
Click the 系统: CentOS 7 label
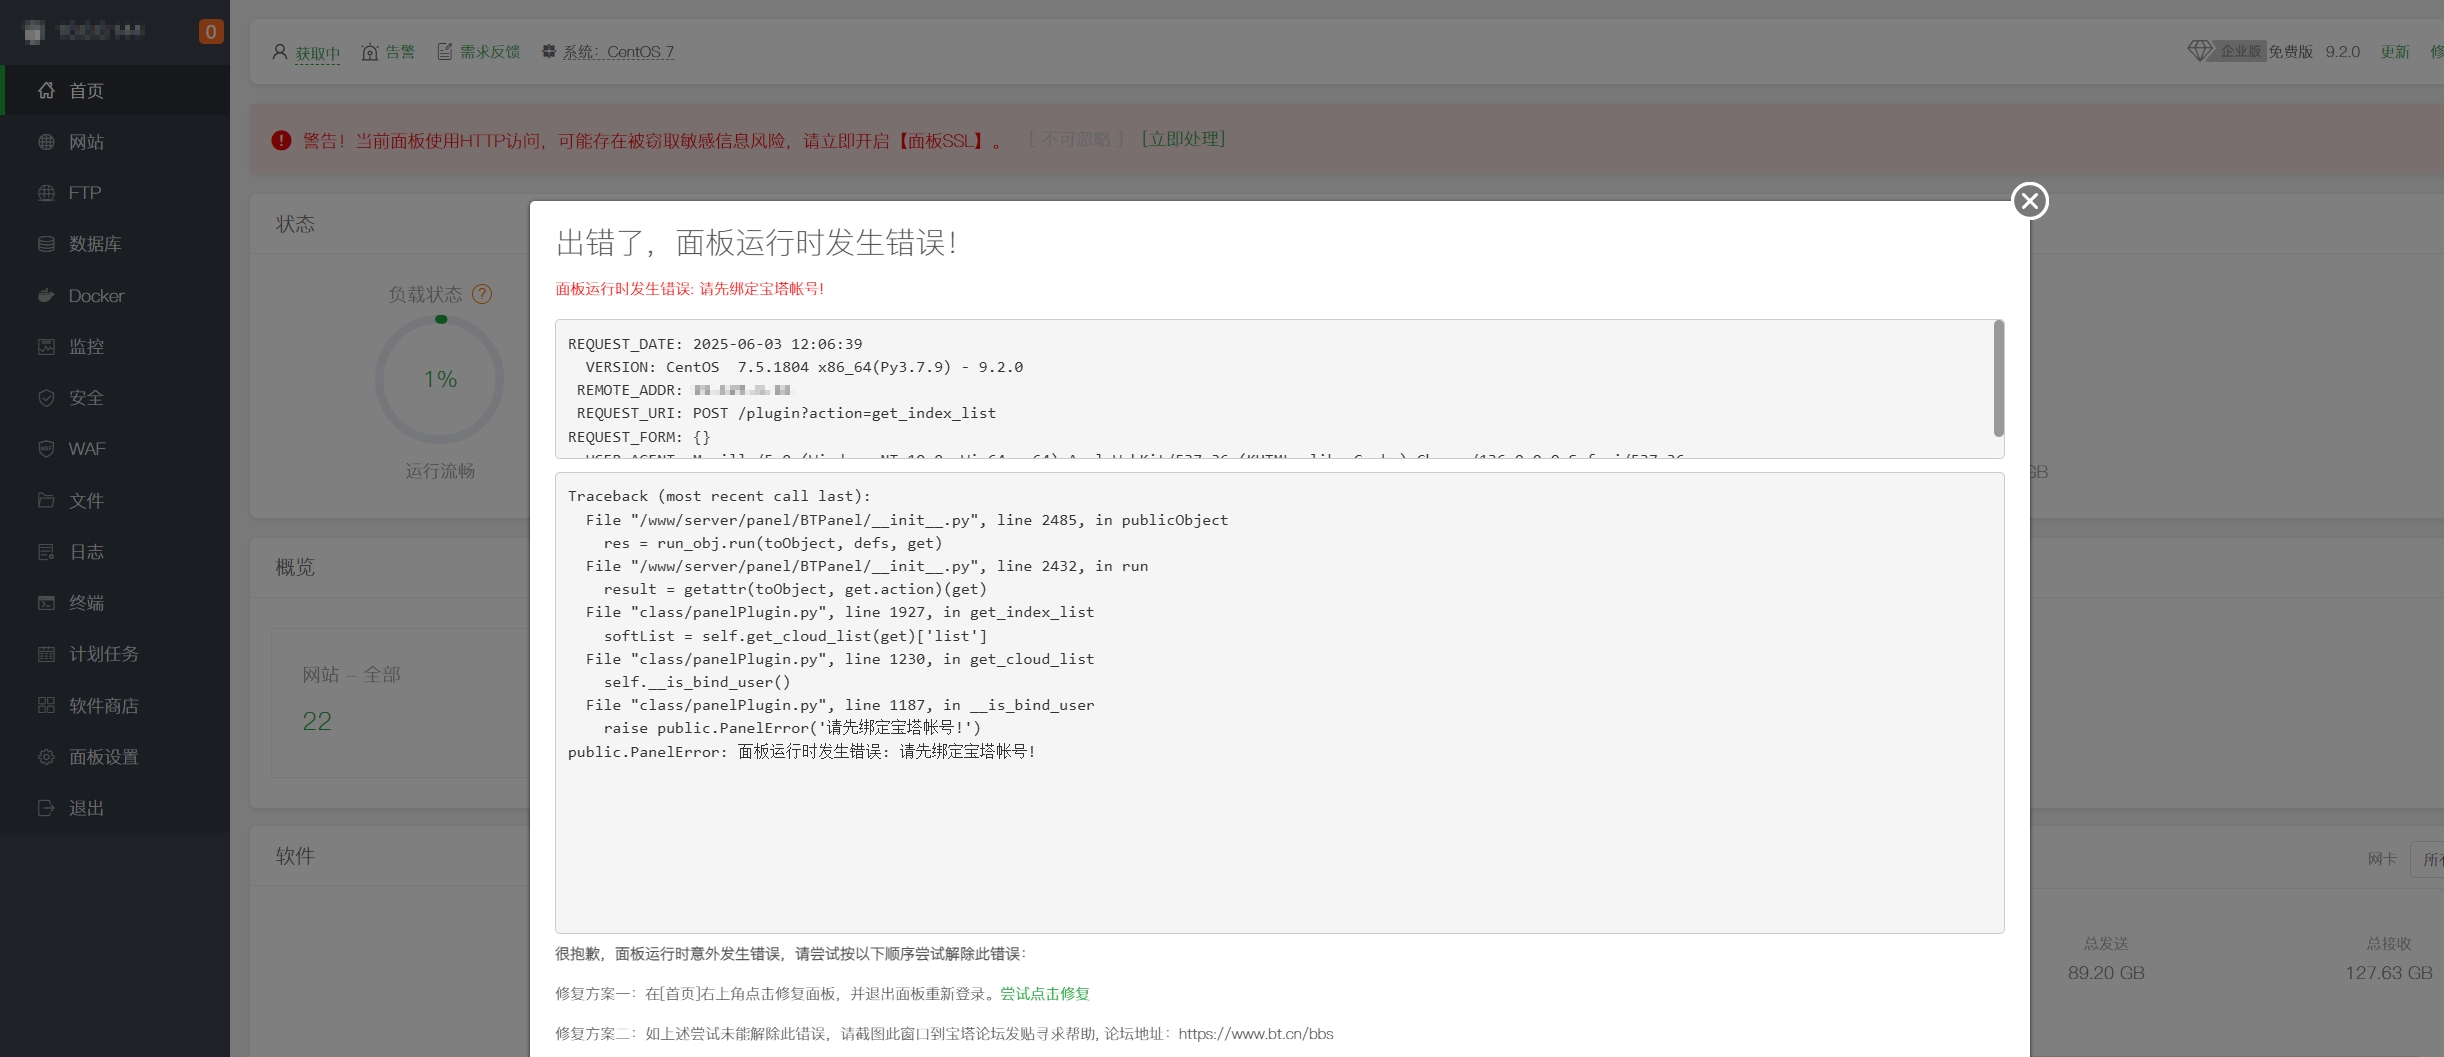click(x=618, y=52)
